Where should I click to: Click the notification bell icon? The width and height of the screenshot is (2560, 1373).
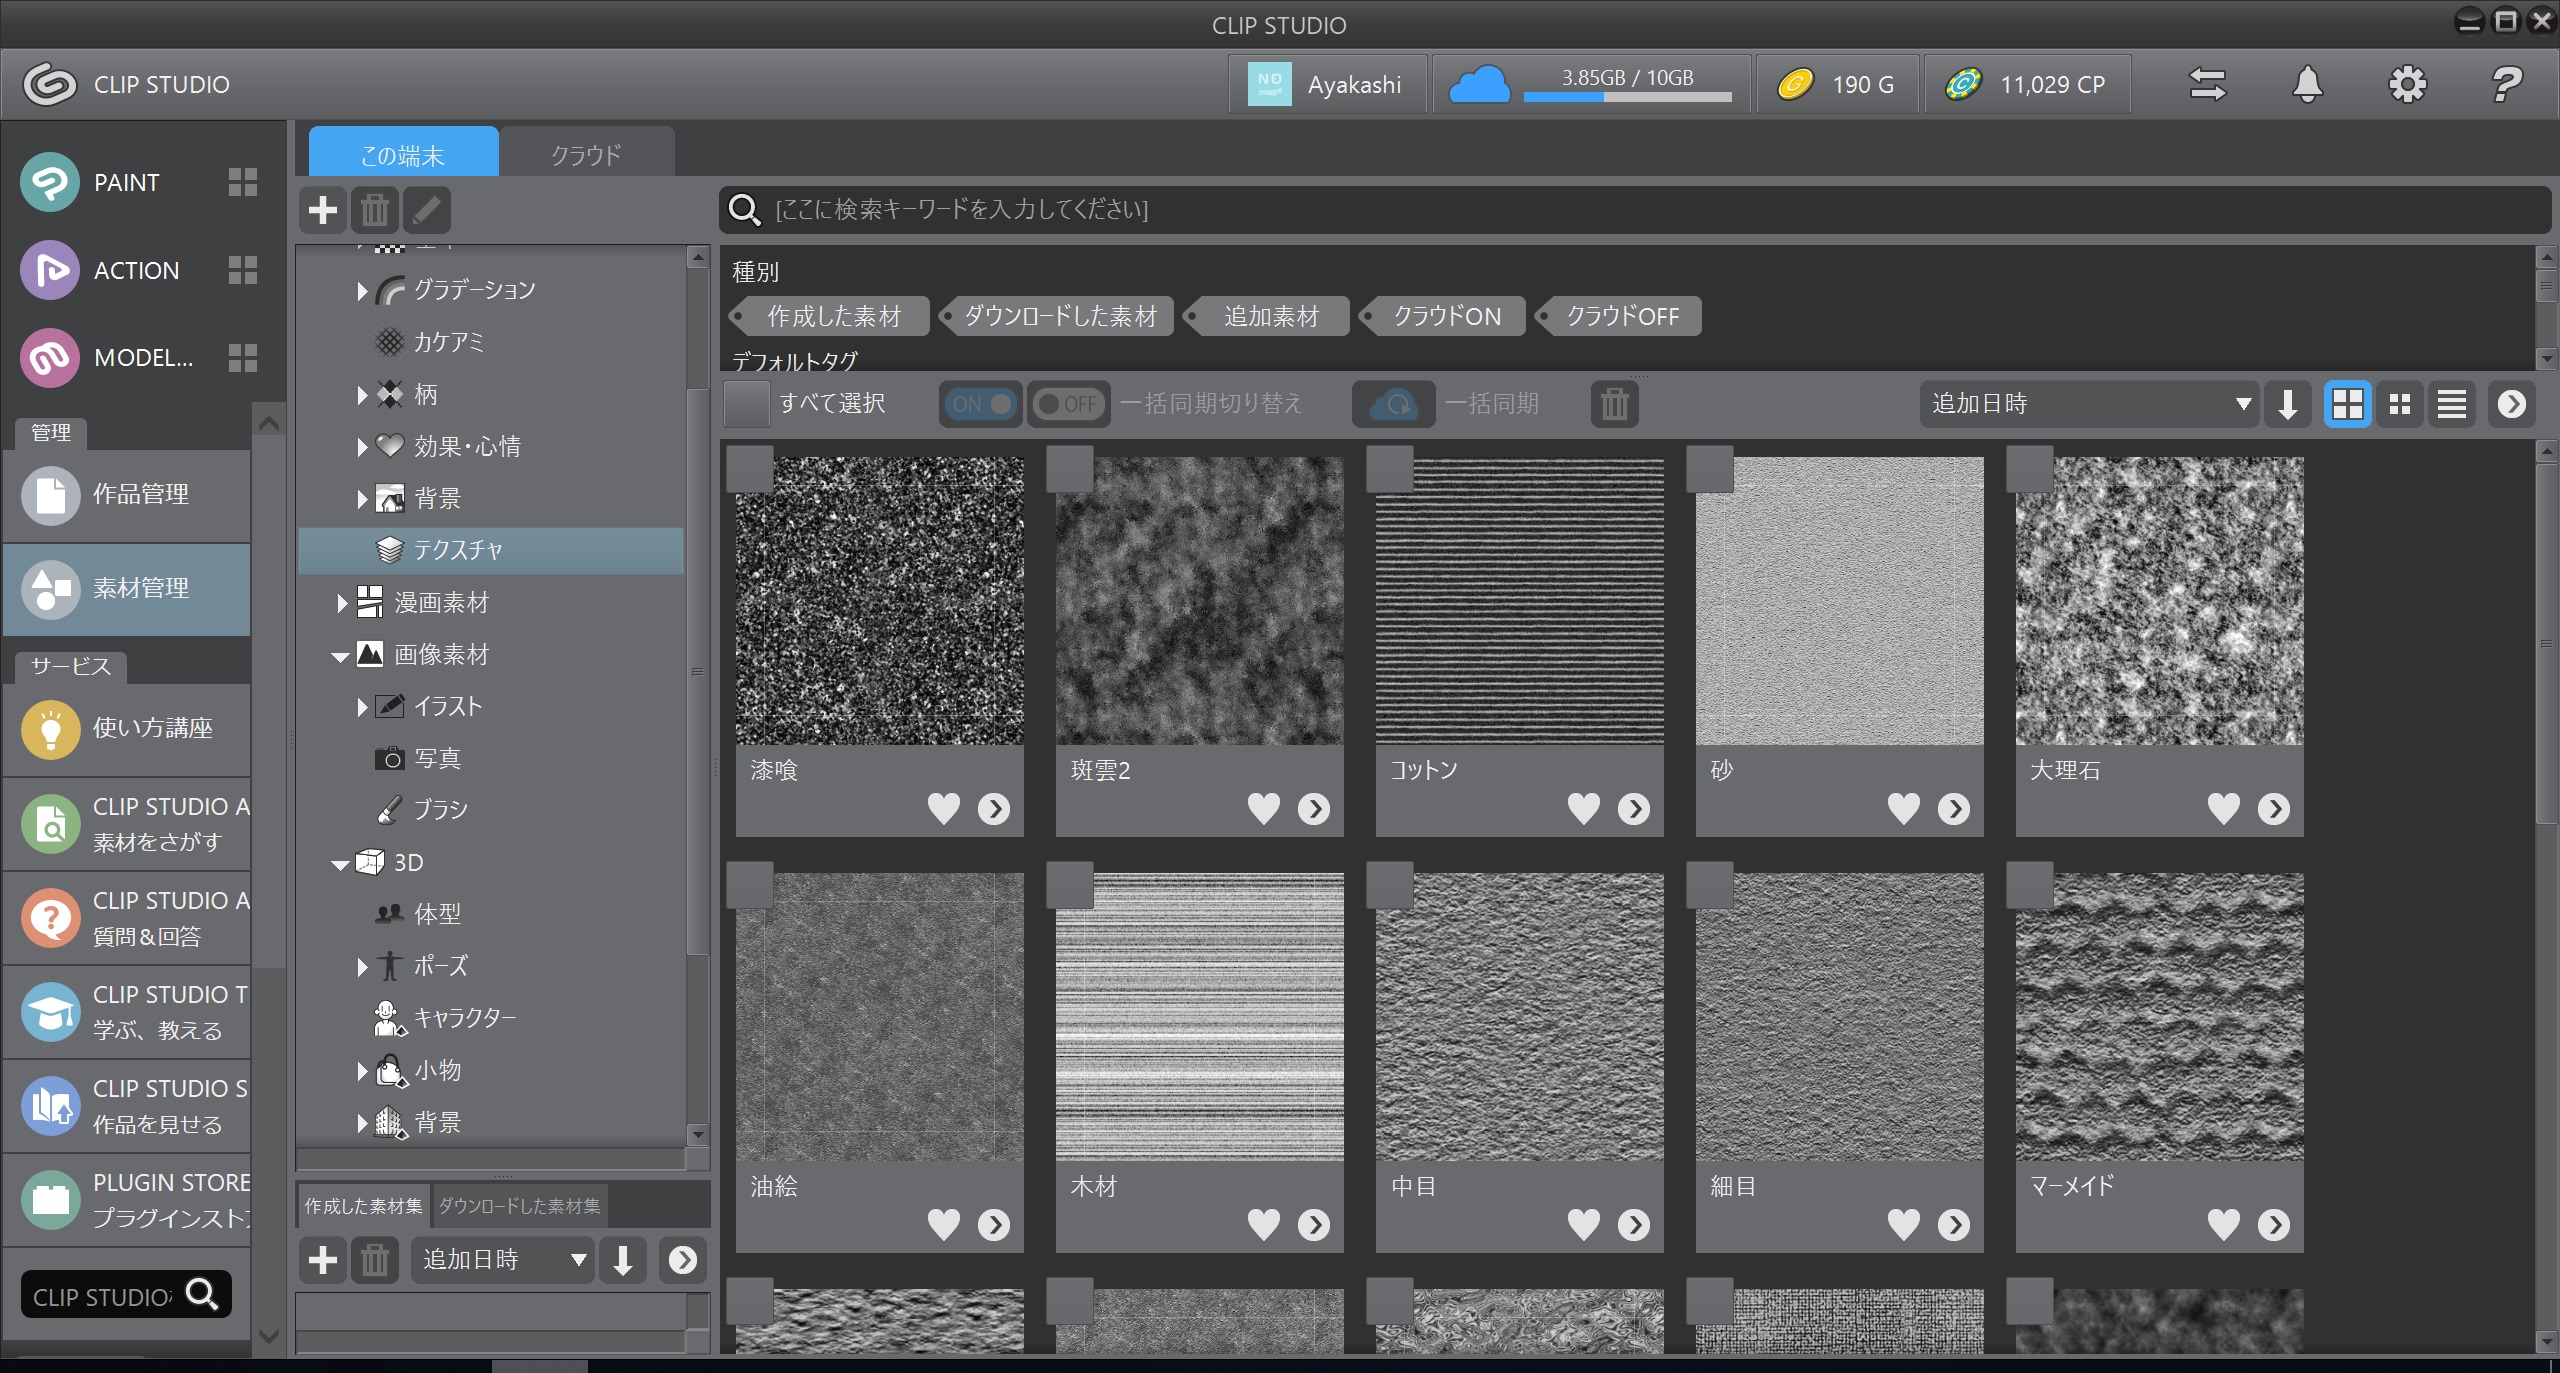pos(2307,84)
